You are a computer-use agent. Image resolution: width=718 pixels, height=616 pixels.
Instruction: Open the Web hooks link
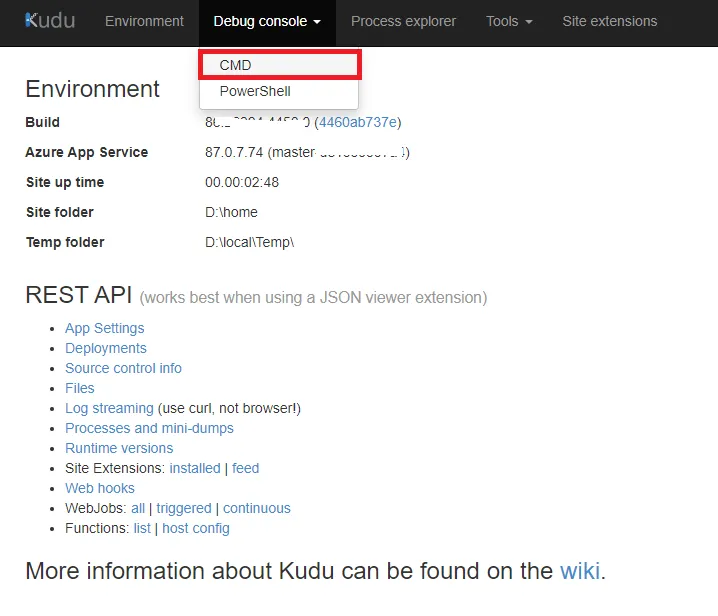coord(100,488)
